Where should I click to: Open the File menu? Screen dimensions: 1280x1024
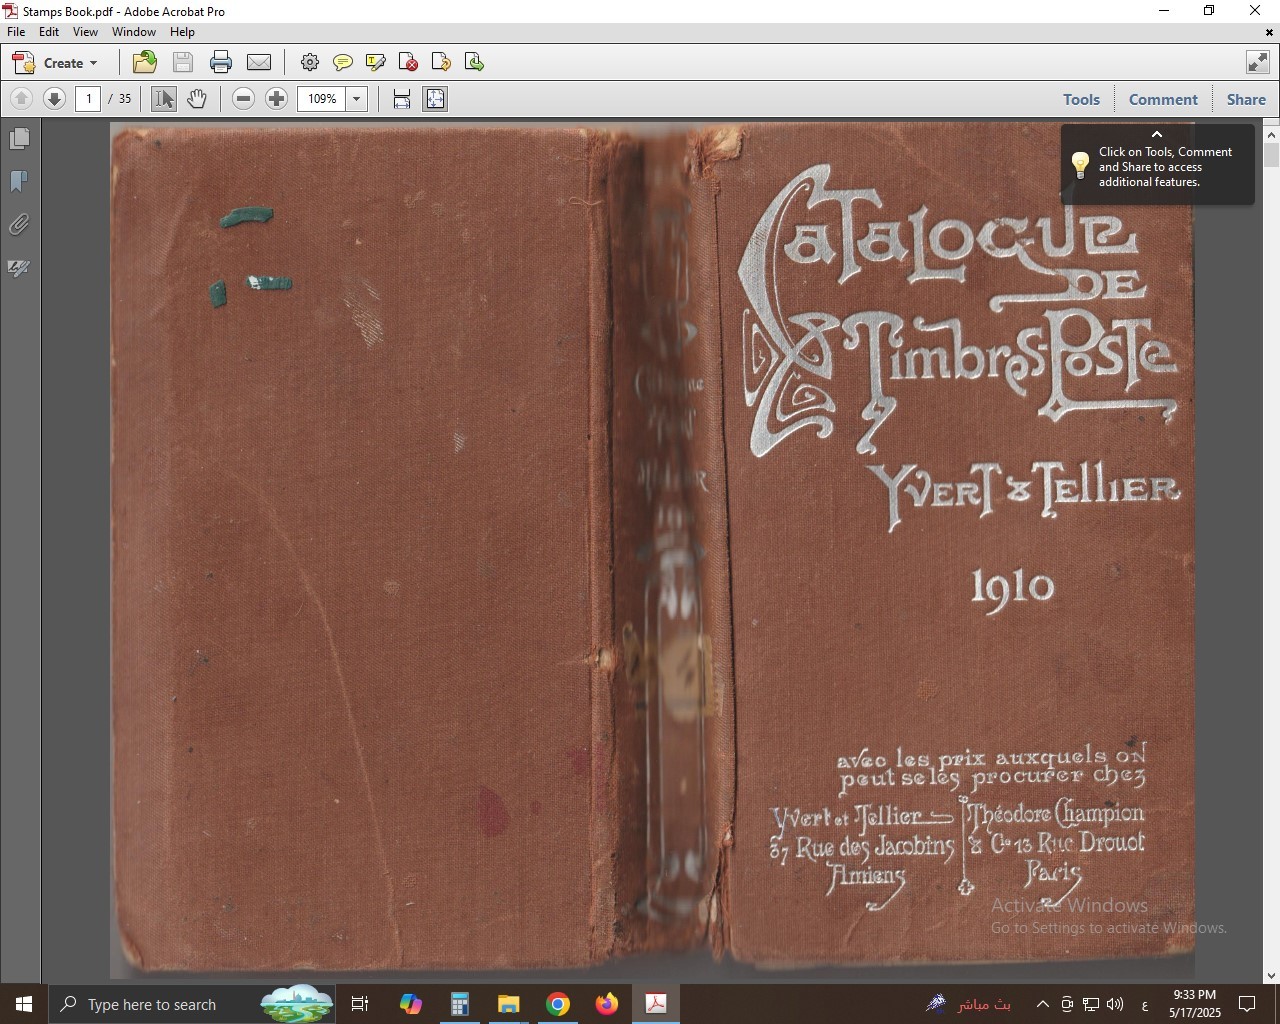point(16,32)
